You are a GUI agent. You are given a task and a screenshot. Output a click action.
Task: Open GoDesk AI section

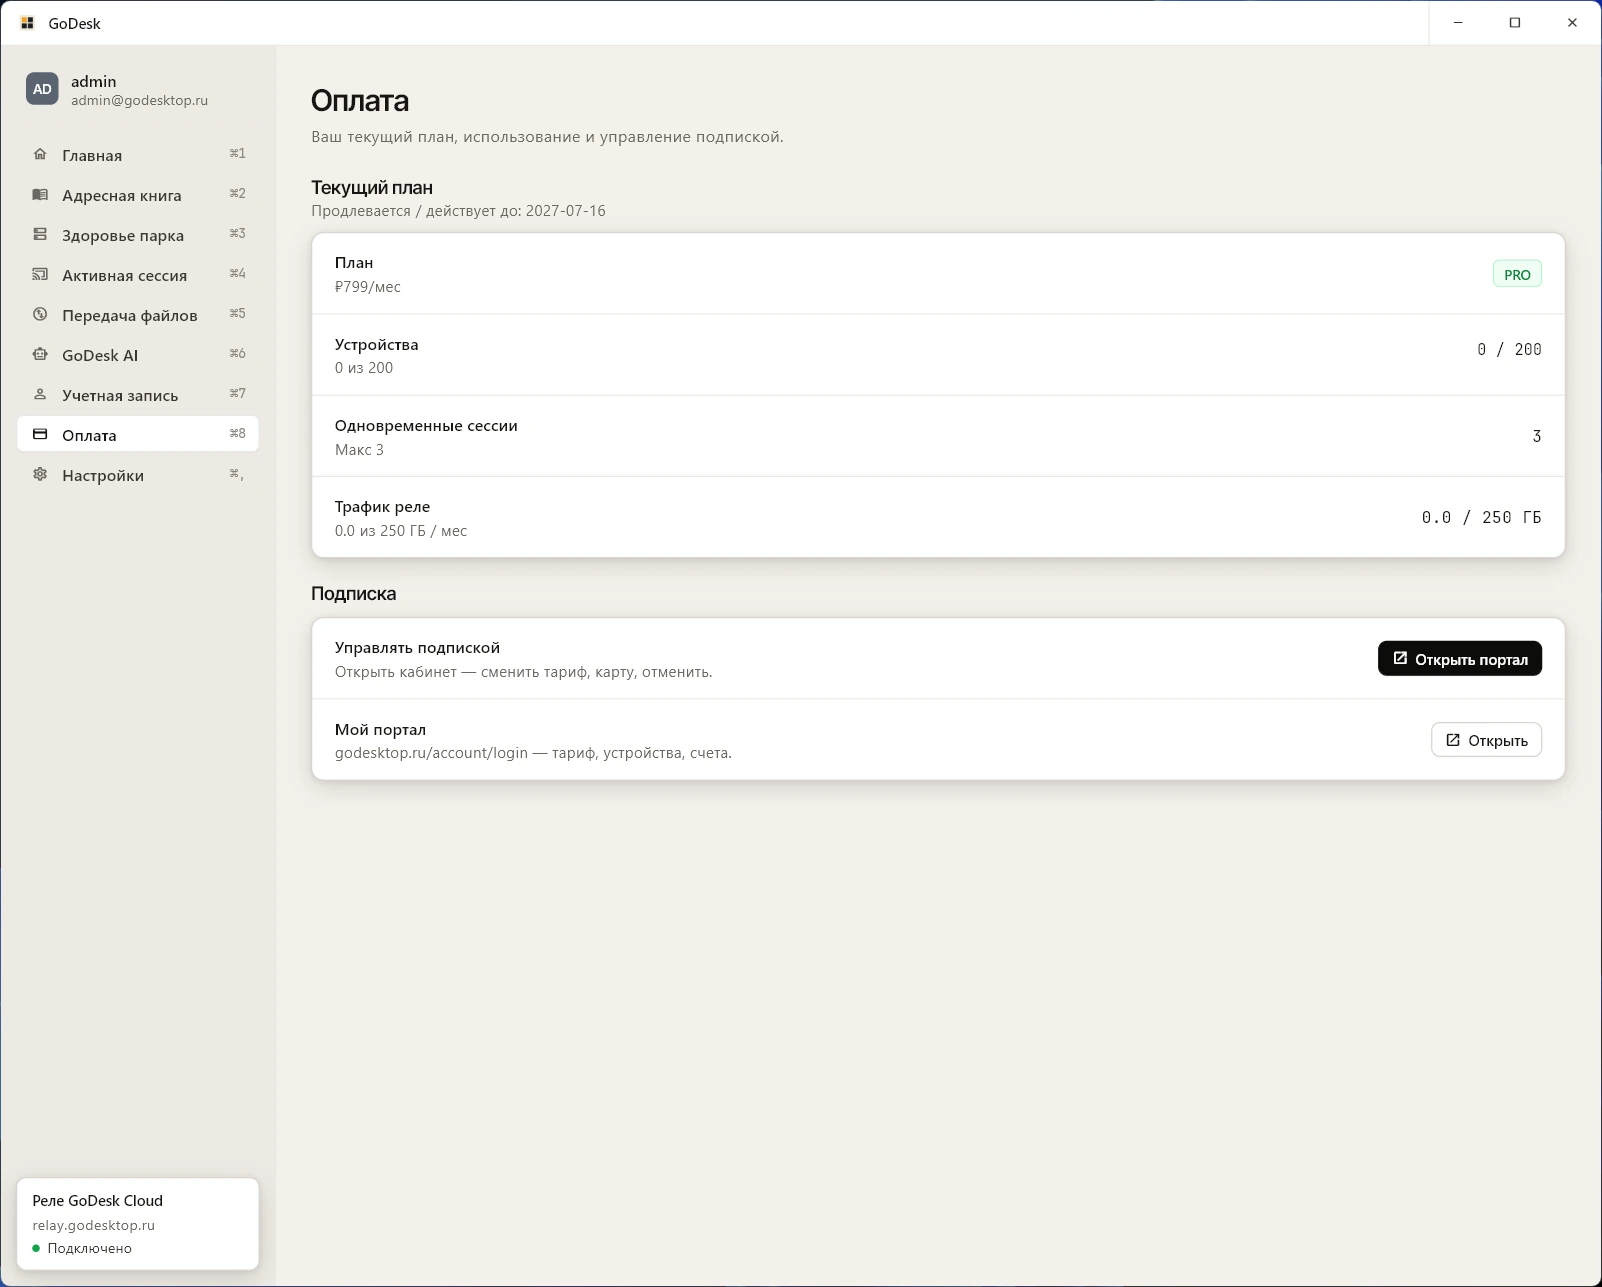point(138,354)
